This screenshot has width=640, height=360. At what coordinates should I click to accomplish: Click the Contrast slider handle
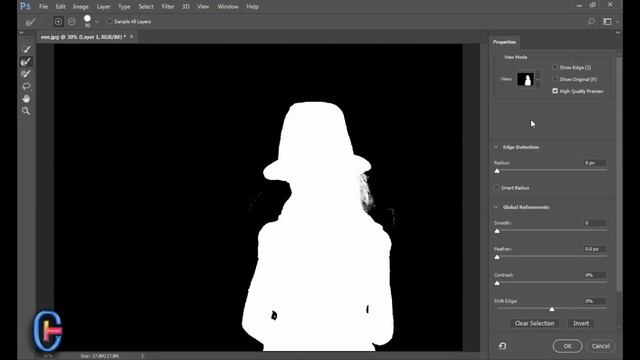(x=497, y=283)
